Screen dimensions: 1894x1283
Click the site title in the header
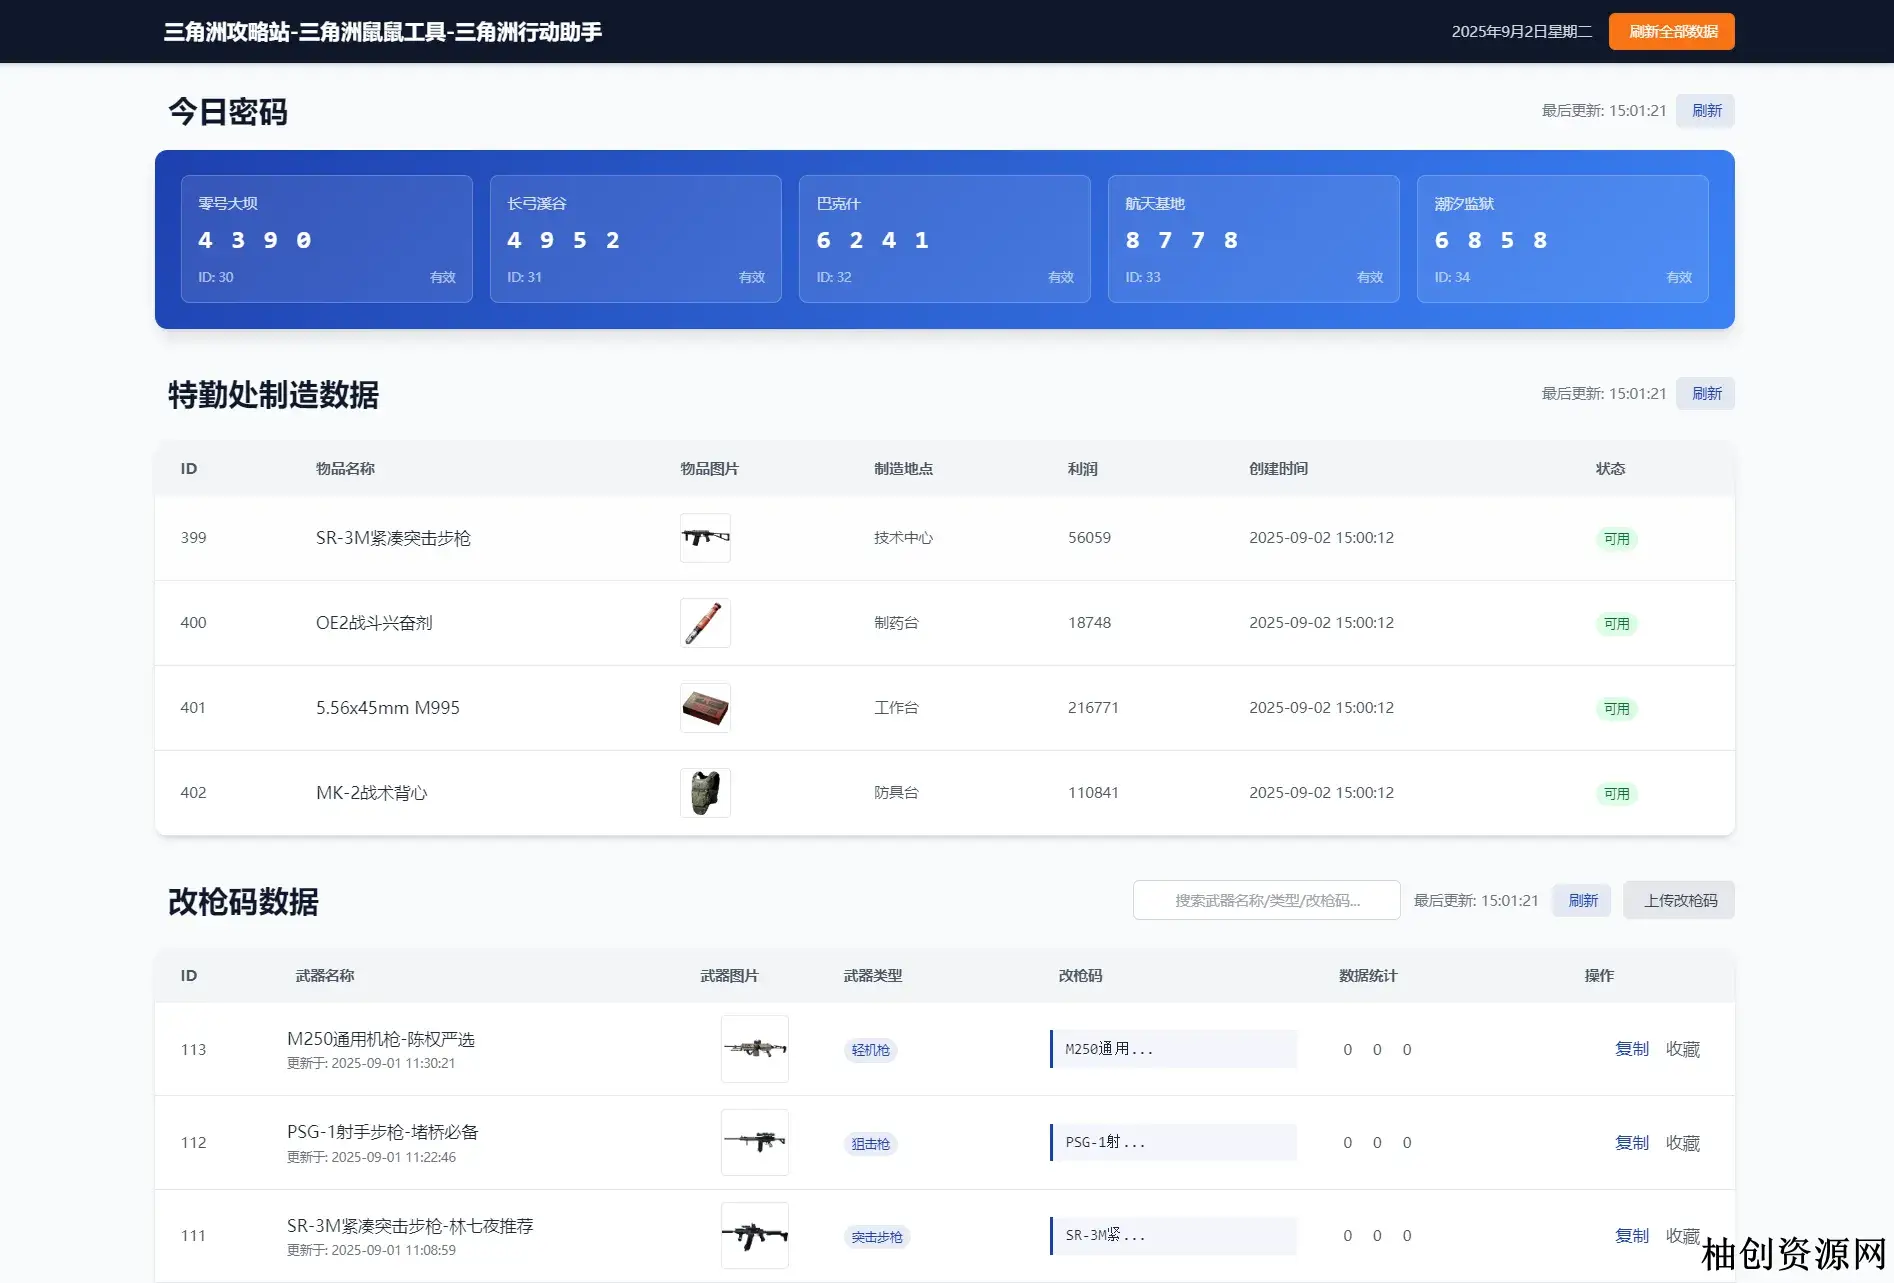382,32
